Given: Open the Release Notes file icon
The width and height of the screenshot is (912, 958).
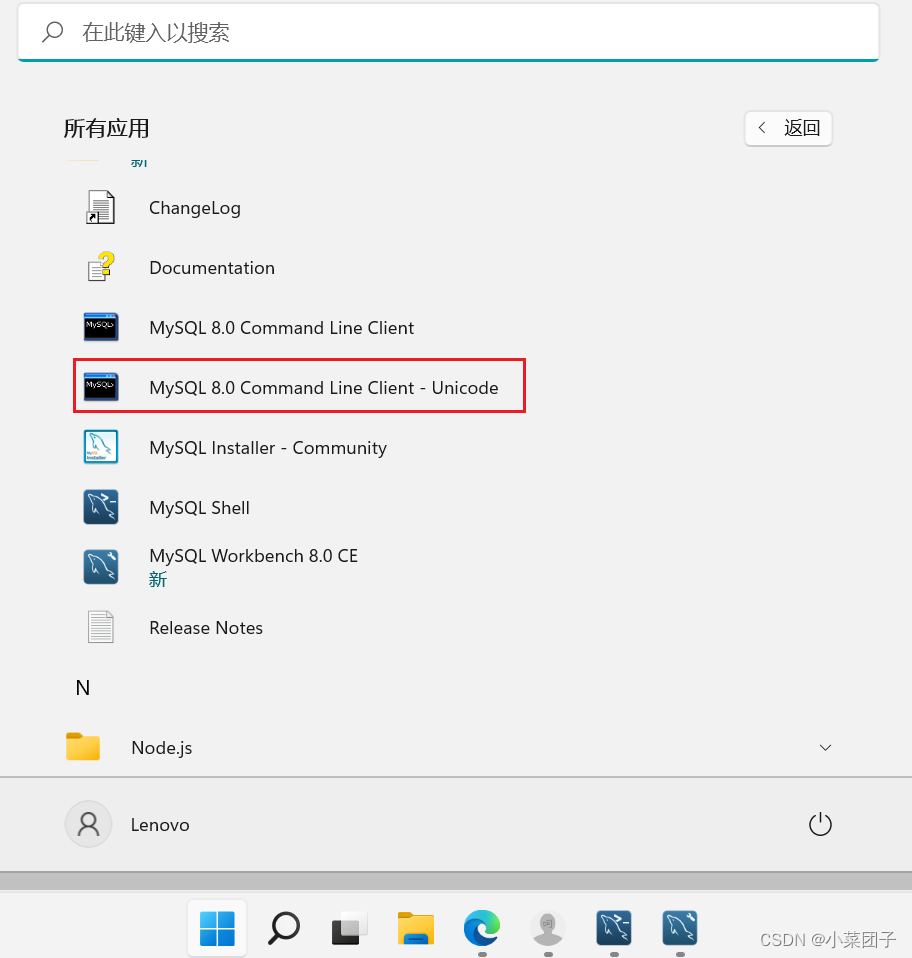Looking at the screenshot, I should 101,627.
